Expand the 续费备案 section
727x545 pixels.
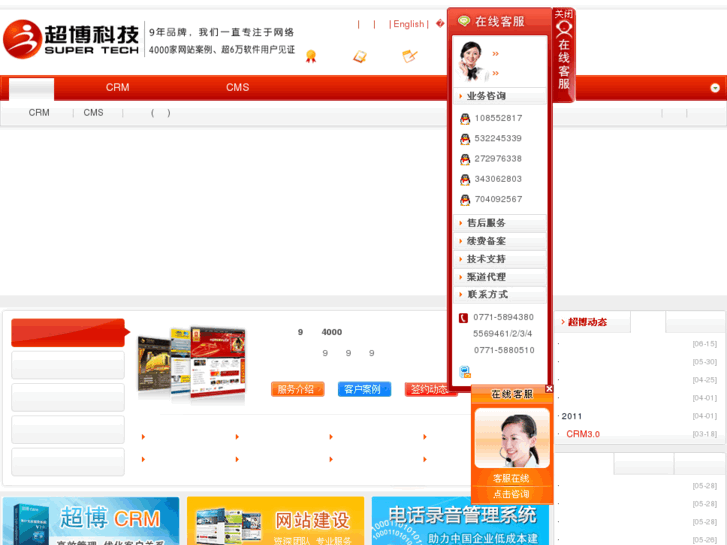tap(500, 241)
